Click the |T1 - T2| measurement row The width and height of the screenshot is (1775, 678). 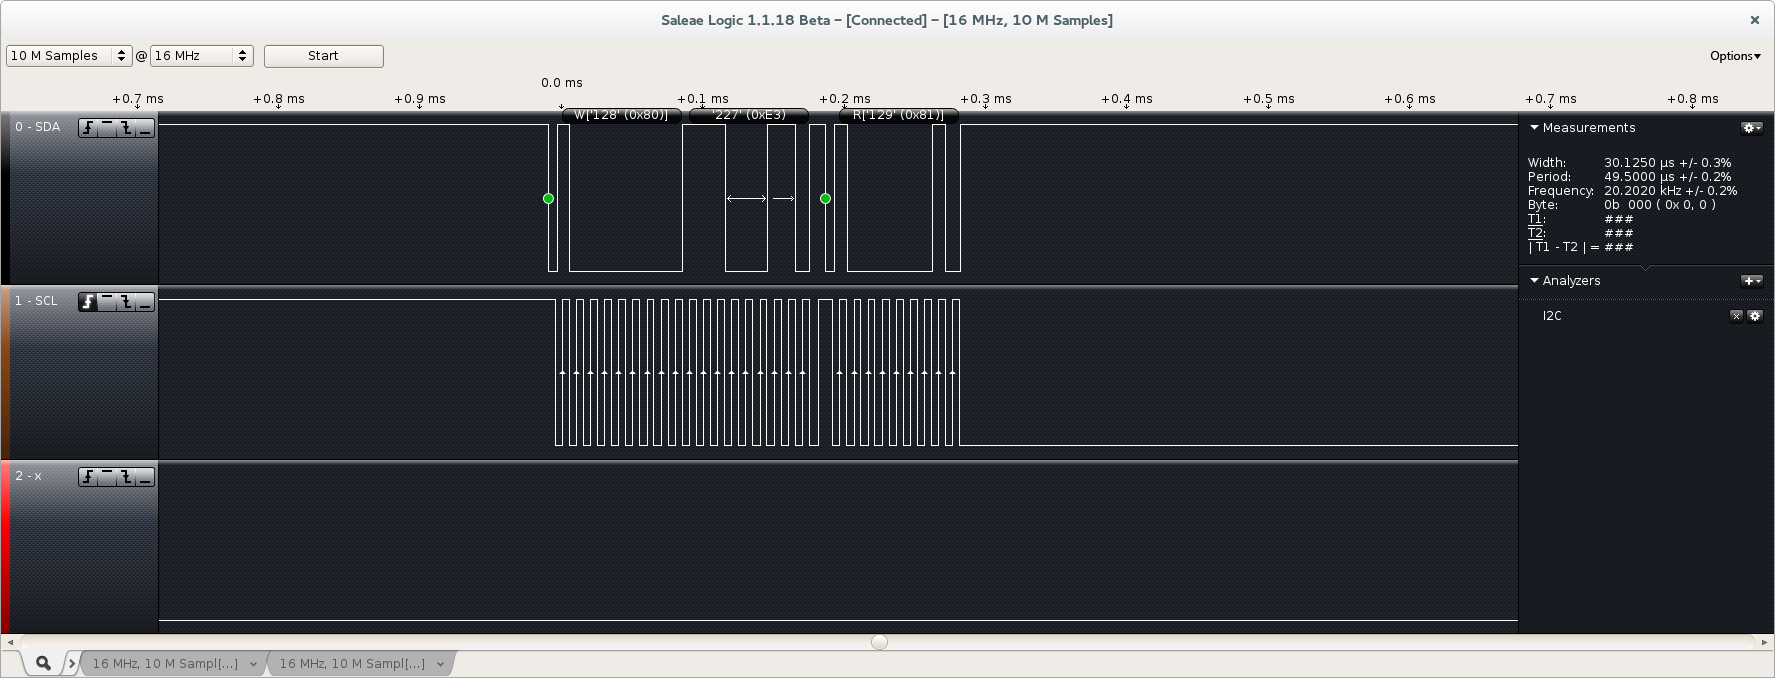coord(1580,247)
